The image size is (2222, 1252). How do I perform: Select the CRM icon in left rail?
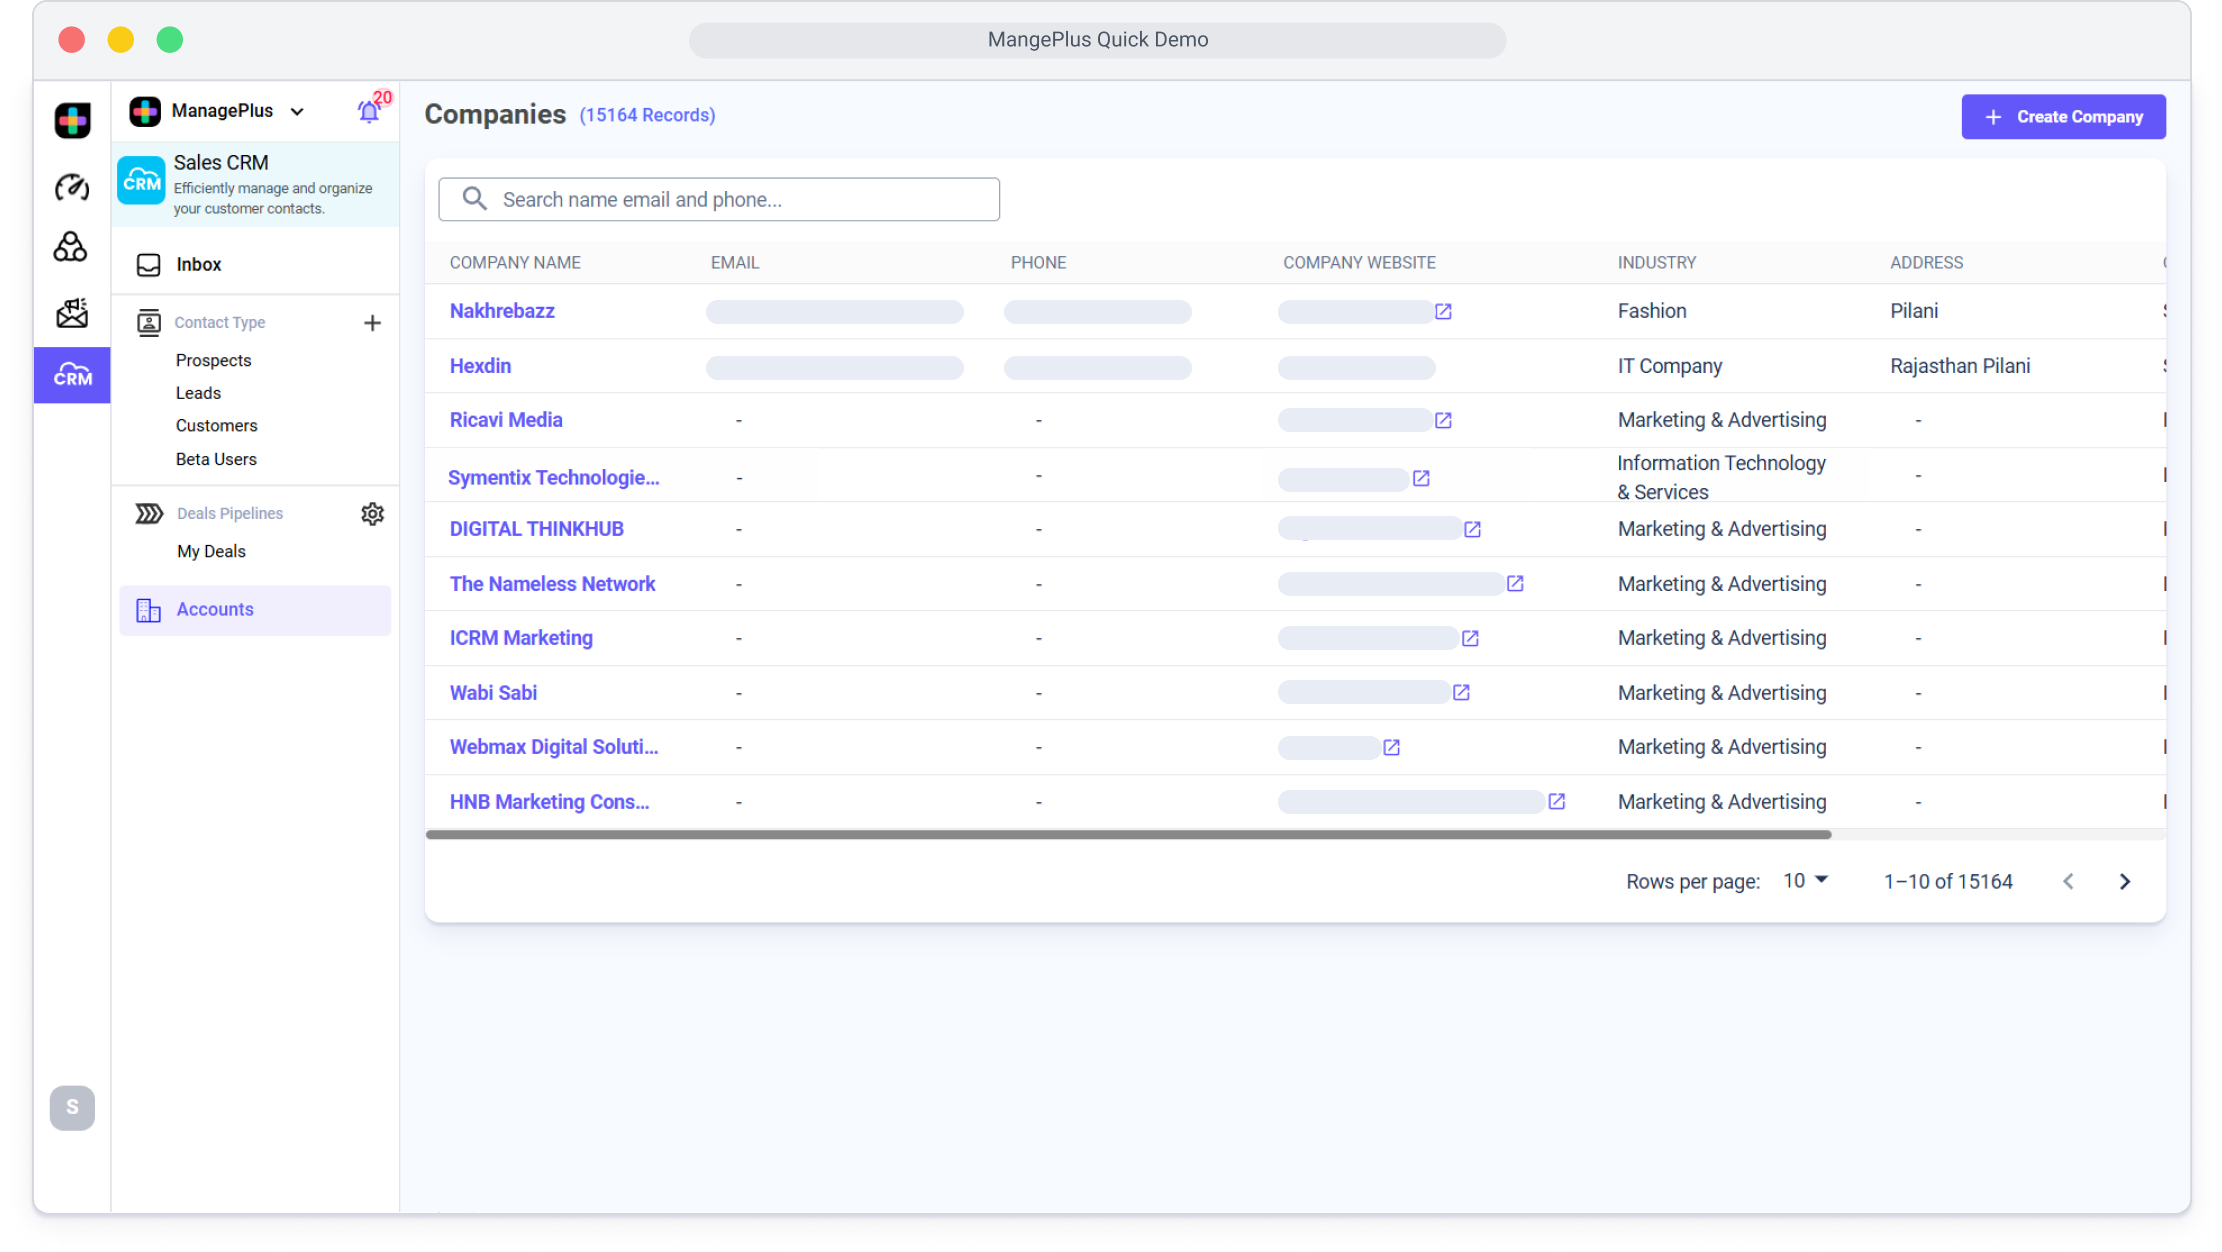point(72,376)
